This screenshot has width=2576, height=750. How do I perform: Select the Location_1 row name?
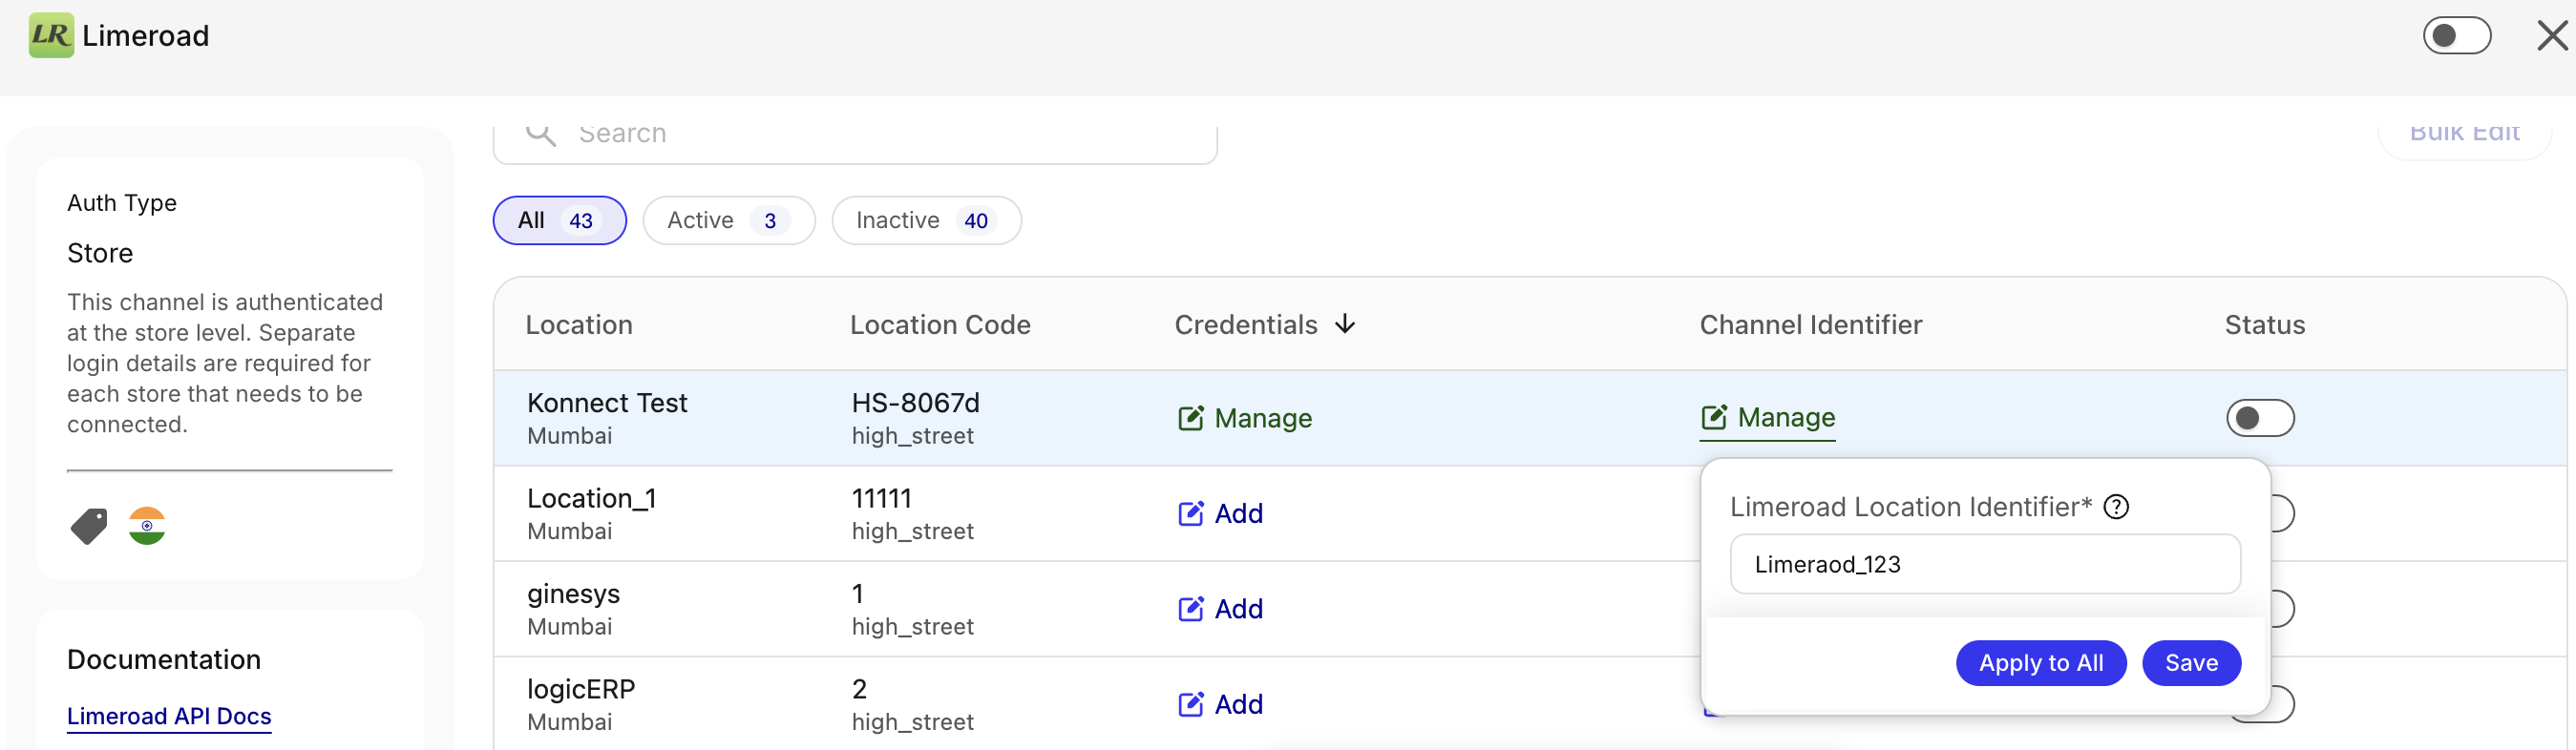pyautogui.click(x=591, y=498)
